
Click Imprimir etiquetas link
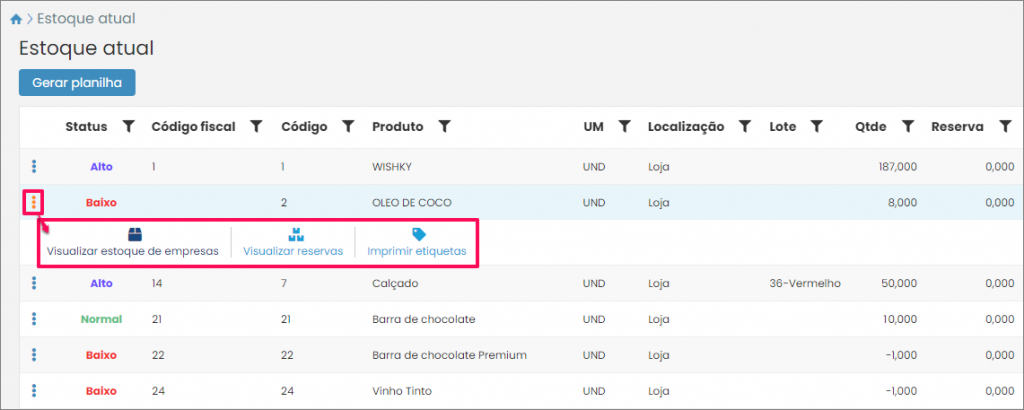(417, 243)
